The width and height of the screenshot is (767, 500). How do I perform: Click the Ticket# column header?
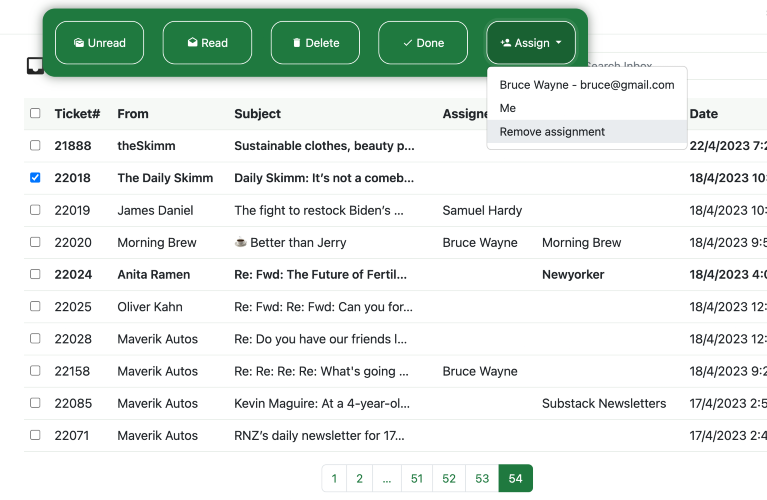coord(77,114)
